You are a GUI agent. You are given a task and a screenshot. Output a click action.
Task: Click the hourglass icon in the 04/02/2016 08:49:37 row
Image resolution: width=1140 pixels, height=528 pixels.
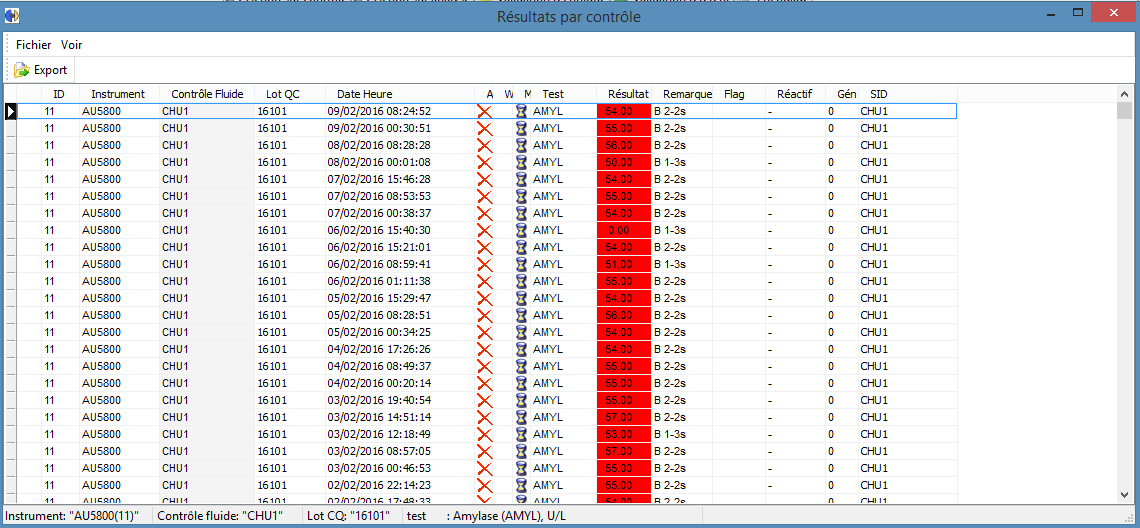(521, 366)
